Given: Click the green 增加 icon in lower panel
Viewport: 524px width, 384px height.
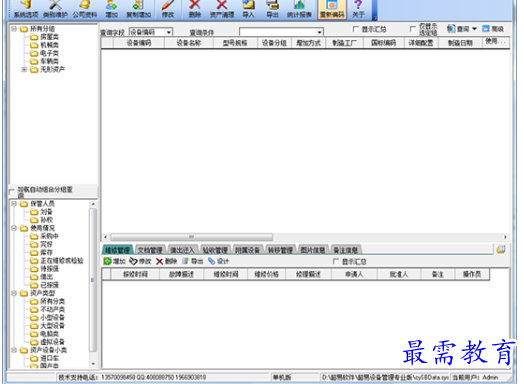Looking at the screenshot, I should [x=114, y=261].
